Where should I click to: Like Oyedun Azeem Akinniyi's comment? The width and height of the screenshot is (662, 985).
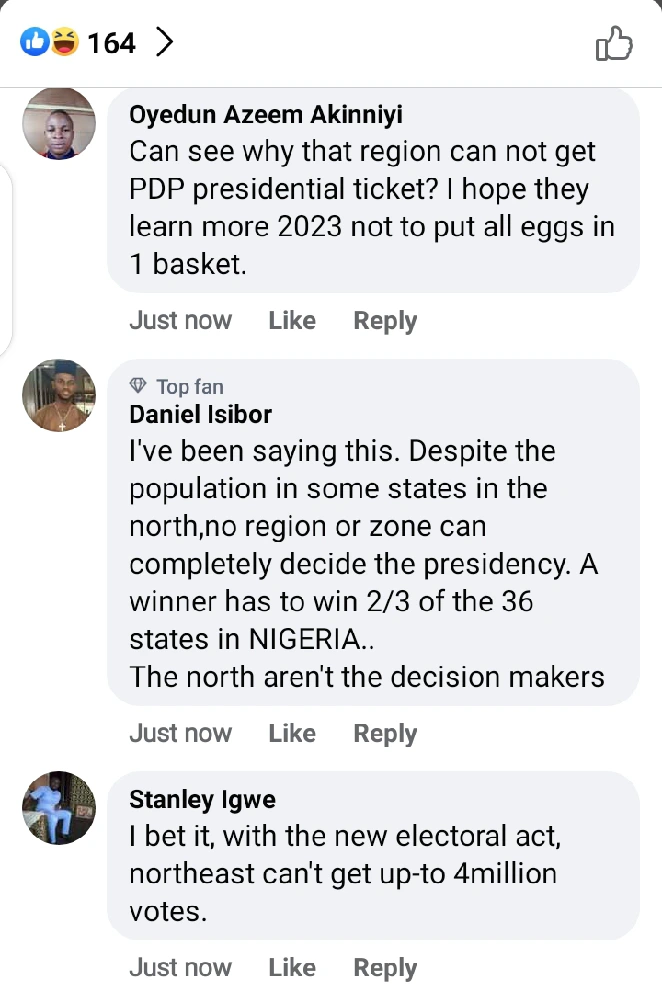292,321
